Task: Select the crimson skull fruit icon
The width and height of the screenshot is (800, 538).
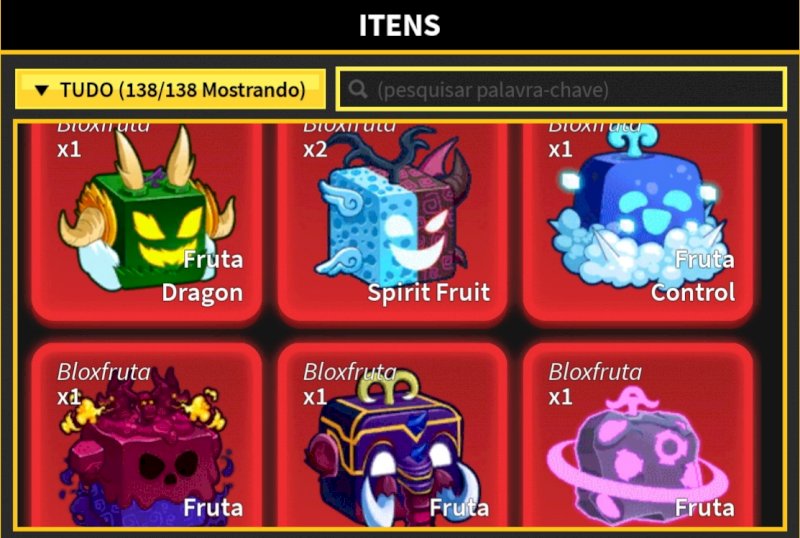Action: tap(145, 449)
